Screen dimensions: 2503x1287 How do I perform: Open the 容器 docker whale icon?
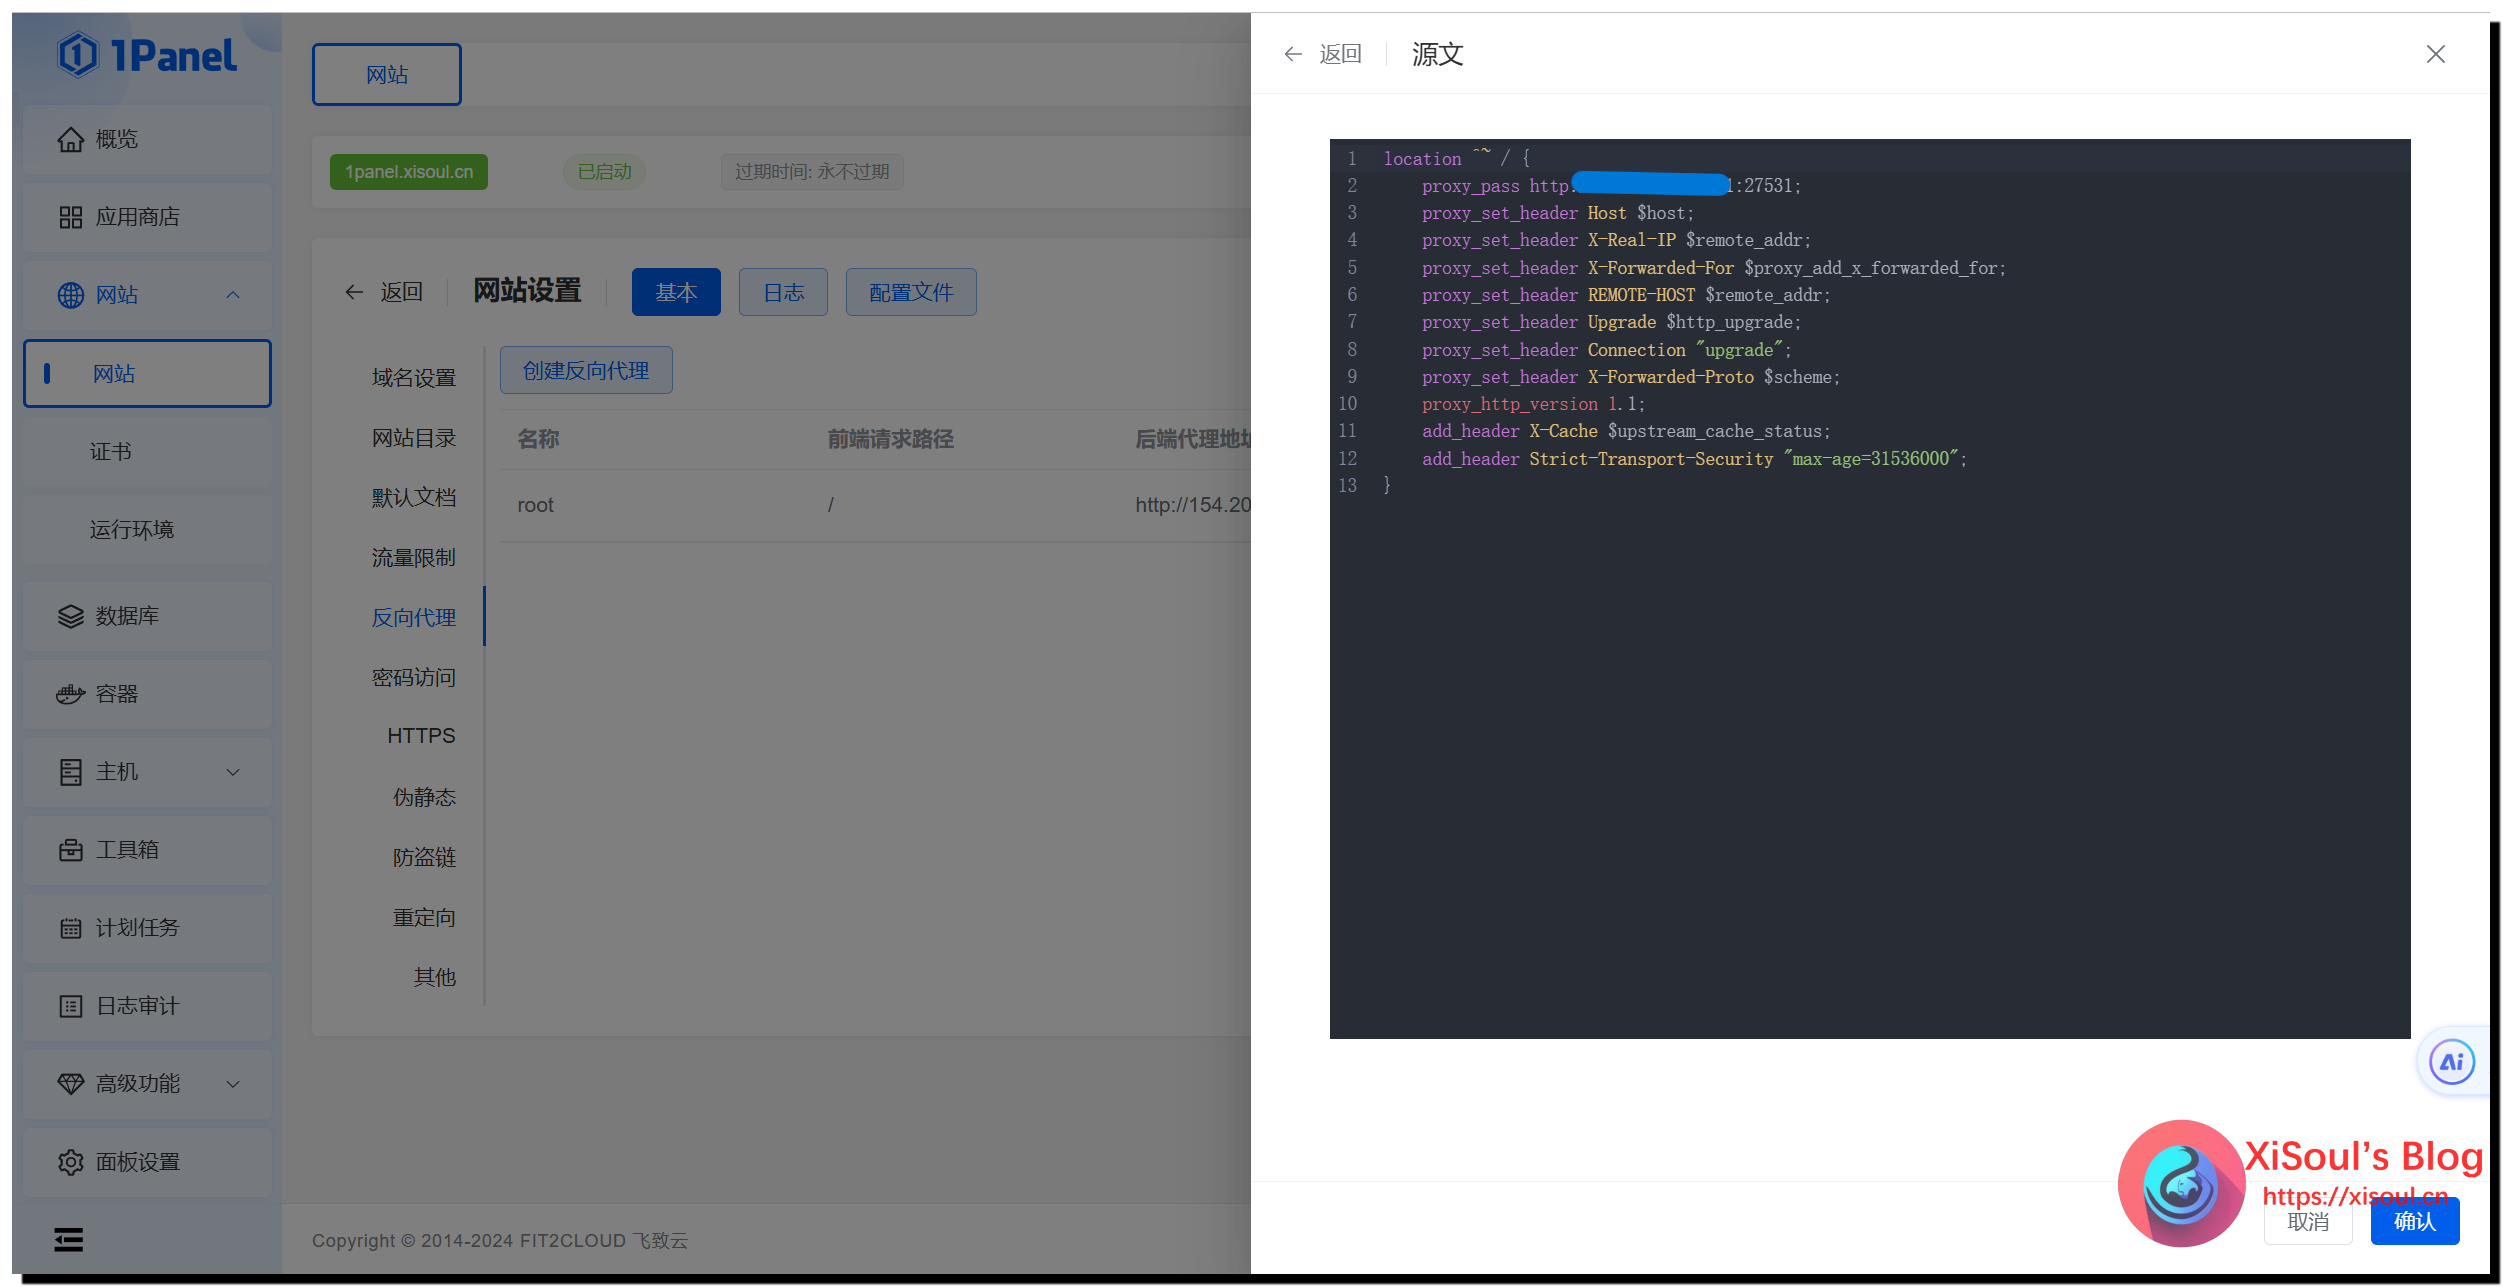click(x=70, y=694)
